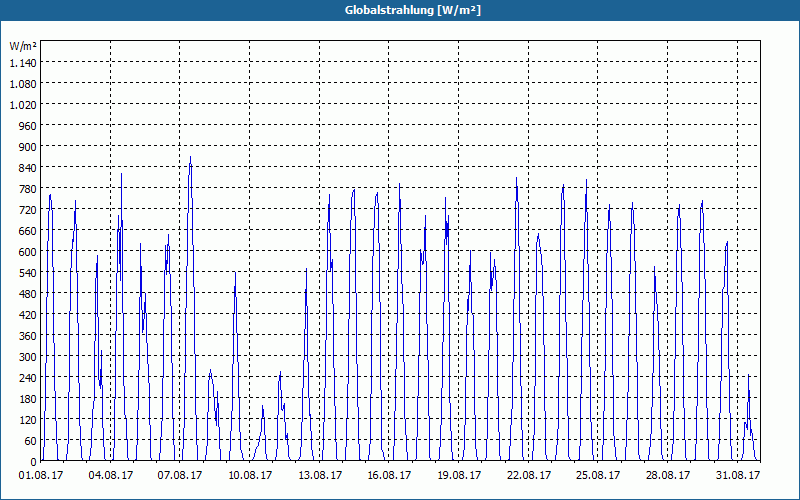Select the 1.020 y-axis value
The width and height of the screenshot is (800, 500).
[23, 105]
